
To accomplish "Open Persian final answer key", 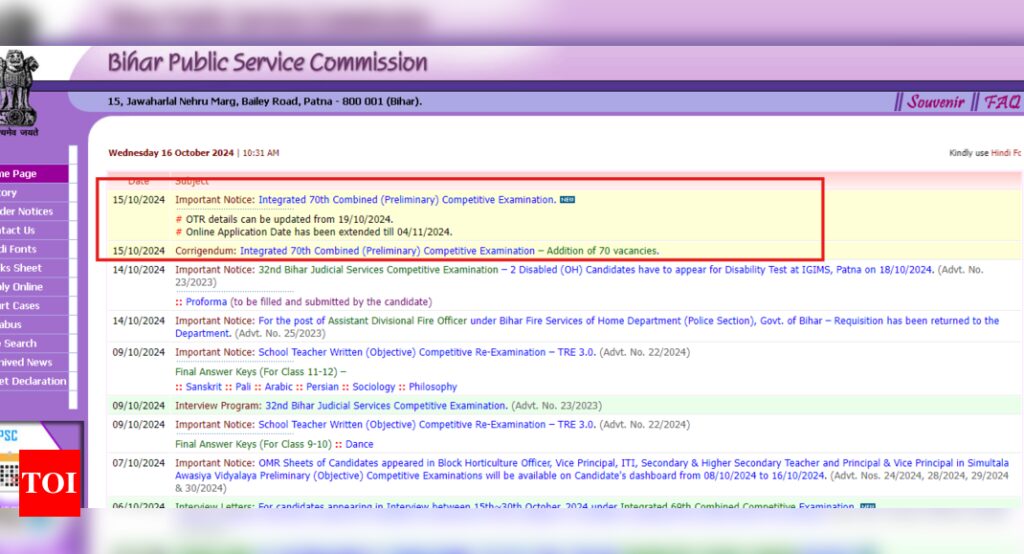I will [322, 387].
